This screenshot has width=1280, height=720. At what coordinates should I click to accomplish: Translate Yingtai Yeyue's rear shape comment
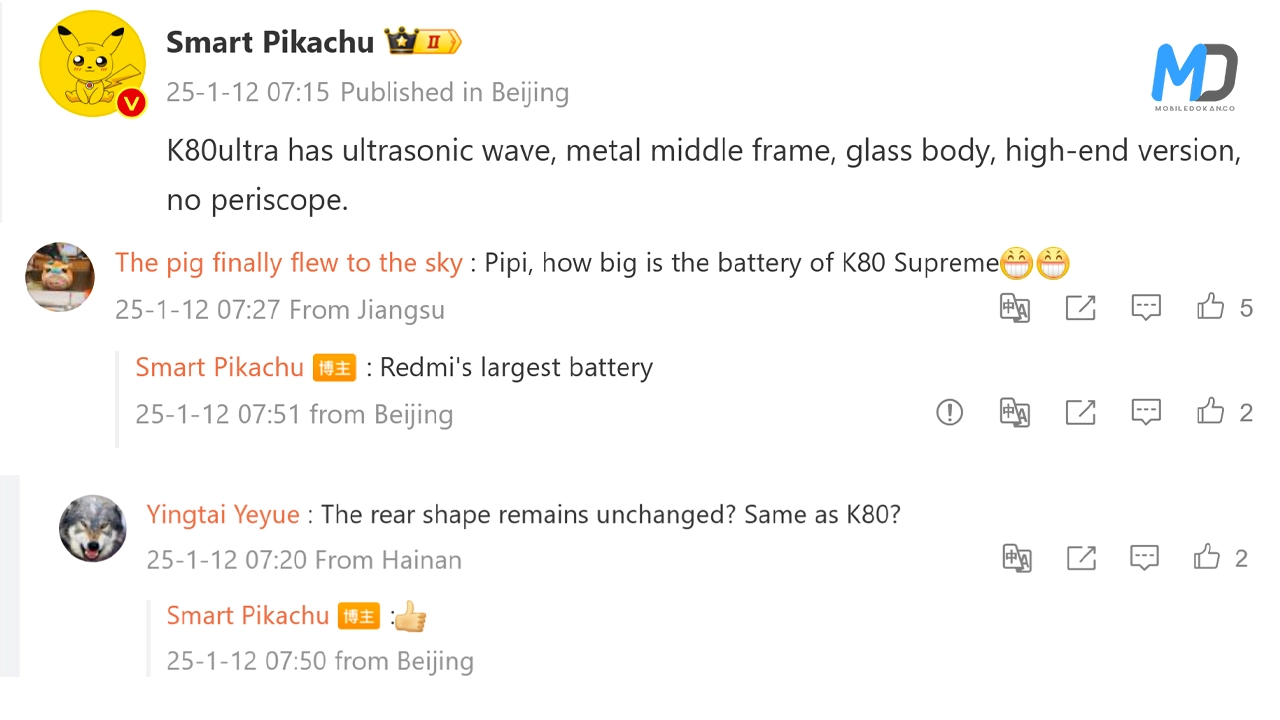(1017, 558)
